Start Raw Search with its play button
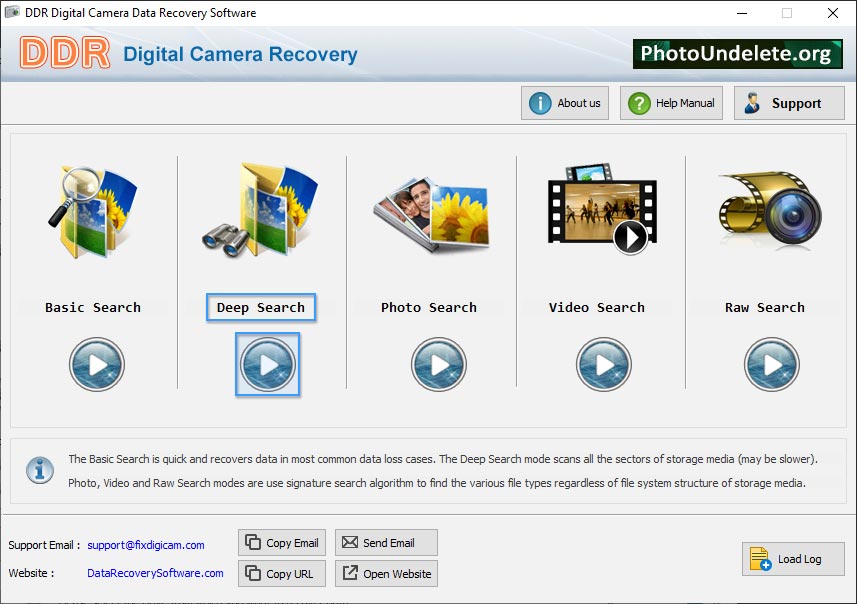Screen dimensions: 857x604 [x=771, y=365]
